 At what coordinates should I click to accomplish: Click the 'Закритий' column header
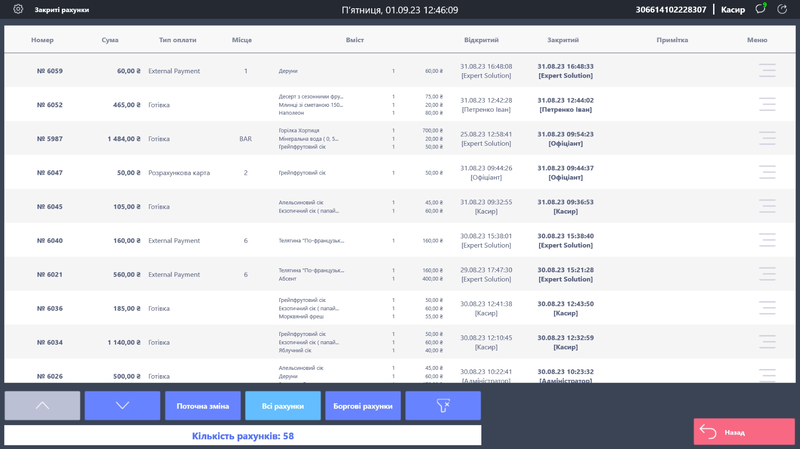coord(563,40)
